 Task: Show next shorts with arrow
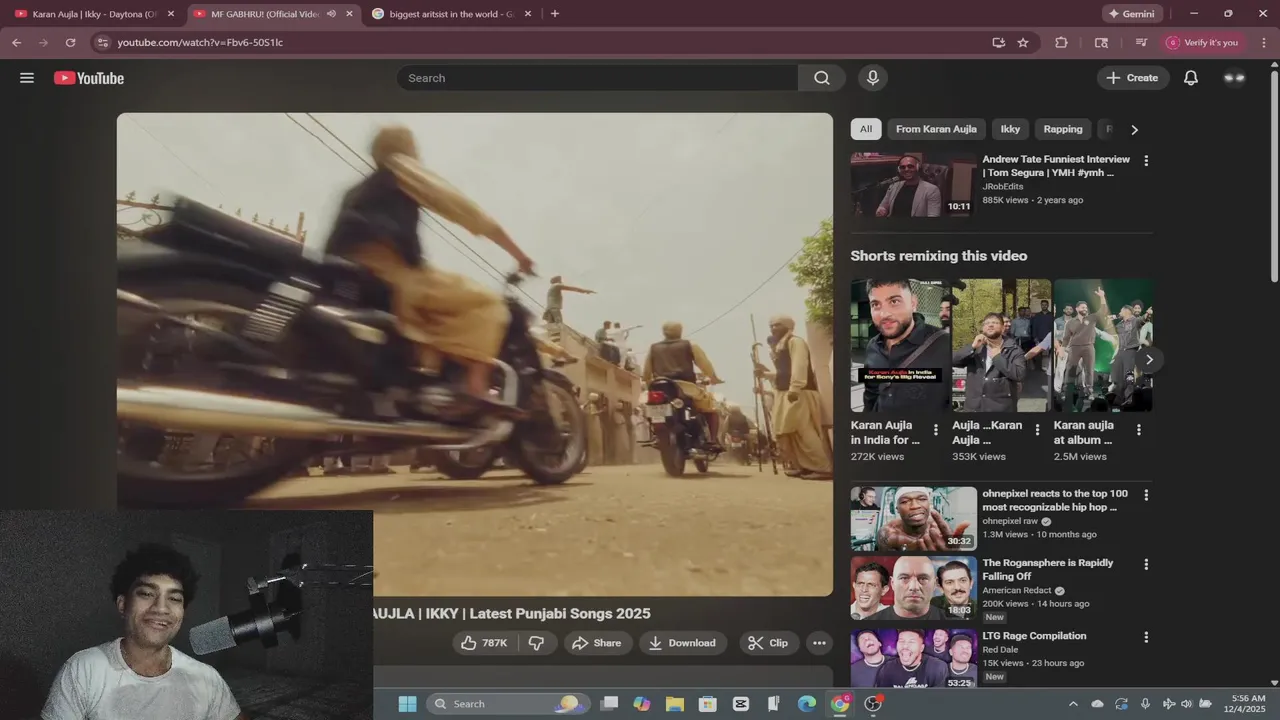[x=1149, y=359]
